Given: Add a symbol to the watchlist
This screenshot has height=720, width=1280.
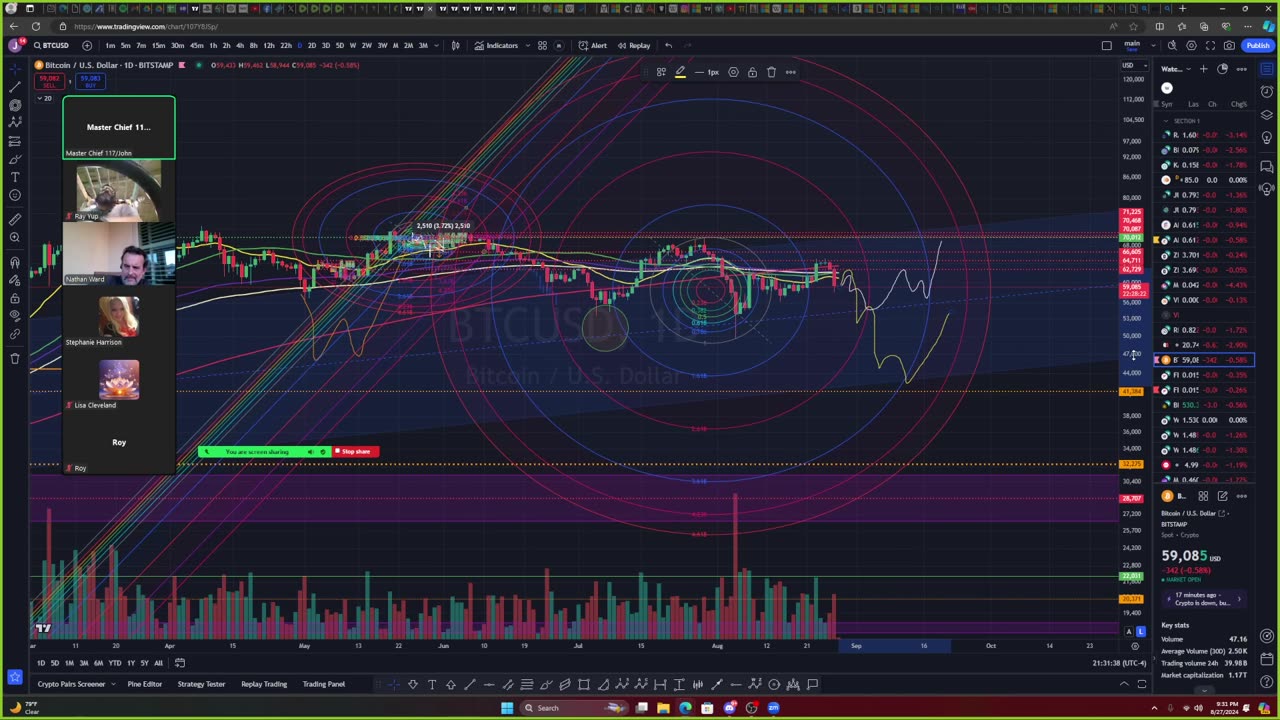Looking at the screenshot, I should 1203,69.
